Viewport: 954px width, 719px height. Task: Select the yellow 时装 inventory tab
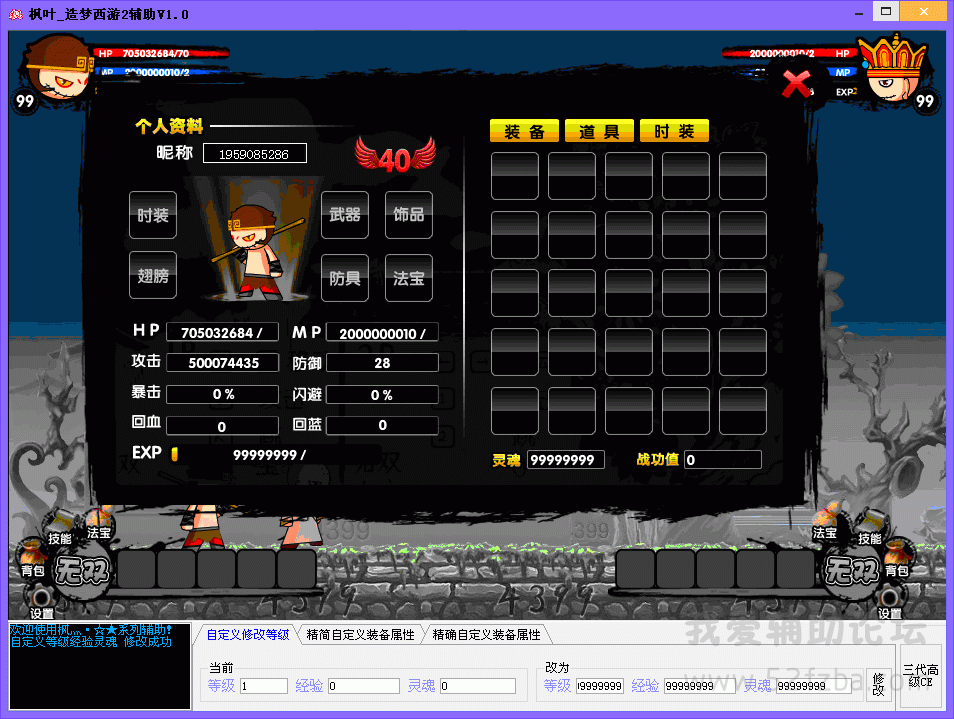pyautogui.click(x=674, y=132)
